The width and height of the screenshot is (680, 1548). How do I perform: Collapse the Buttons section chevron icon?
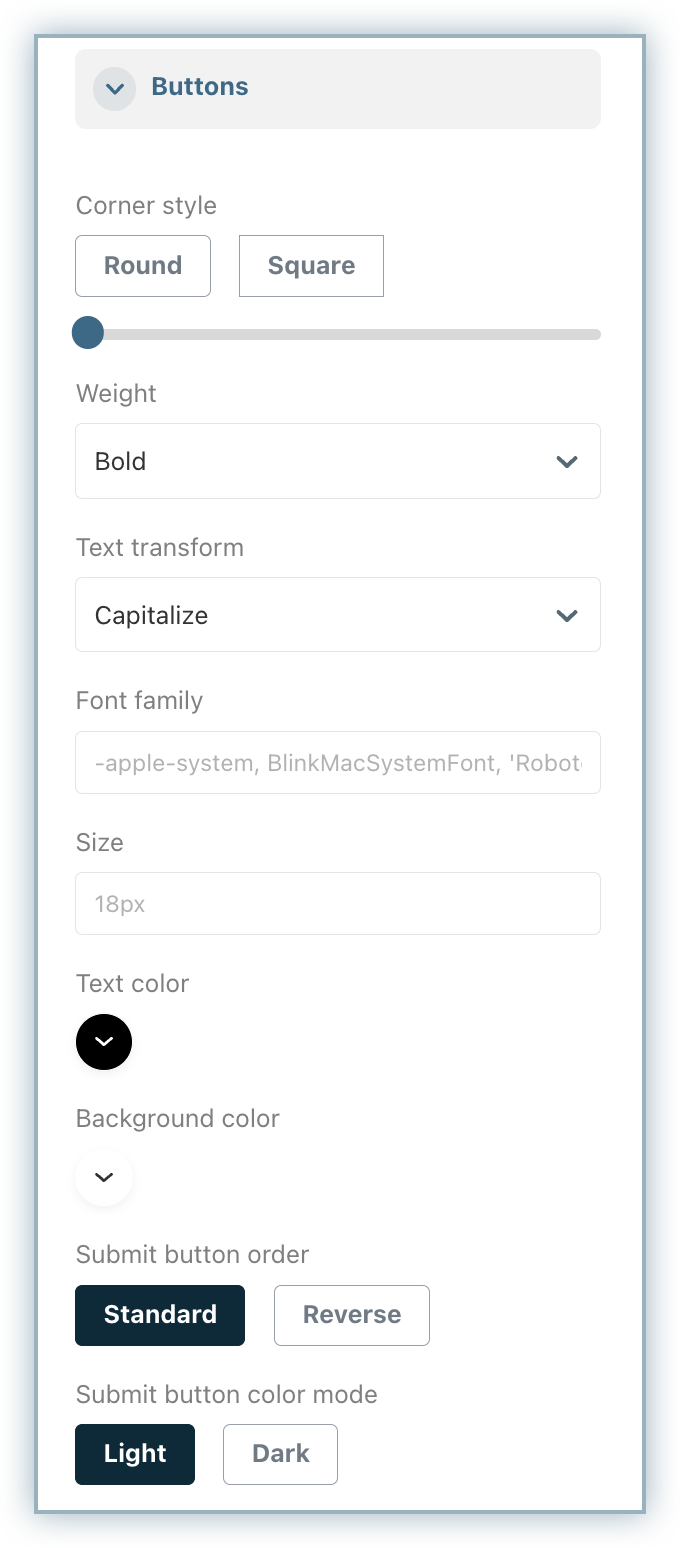pos(115,88)
